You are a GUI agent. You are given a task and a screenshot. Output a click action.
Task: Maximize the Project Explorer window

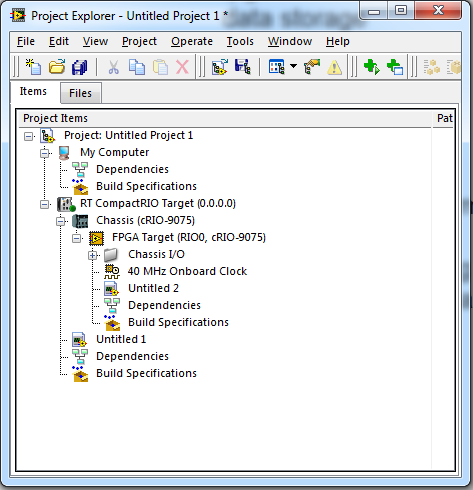pyautogui.click(x=401, y=11)
